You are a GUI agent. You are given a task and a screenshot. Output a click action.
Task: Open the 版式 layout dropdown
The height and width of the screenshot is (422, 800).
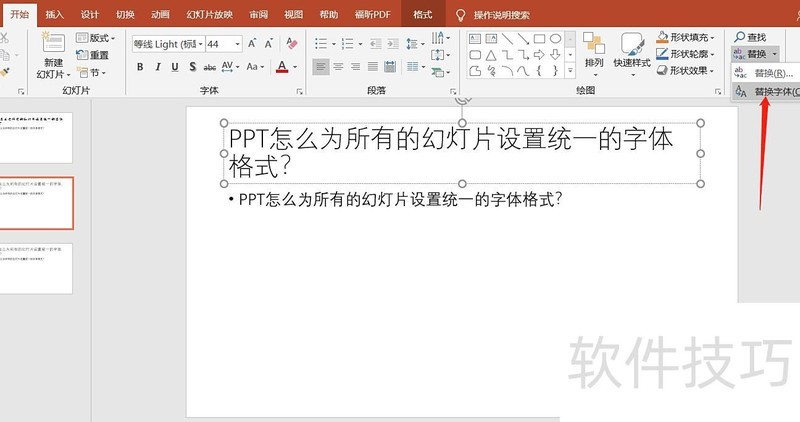pos(95,38)
